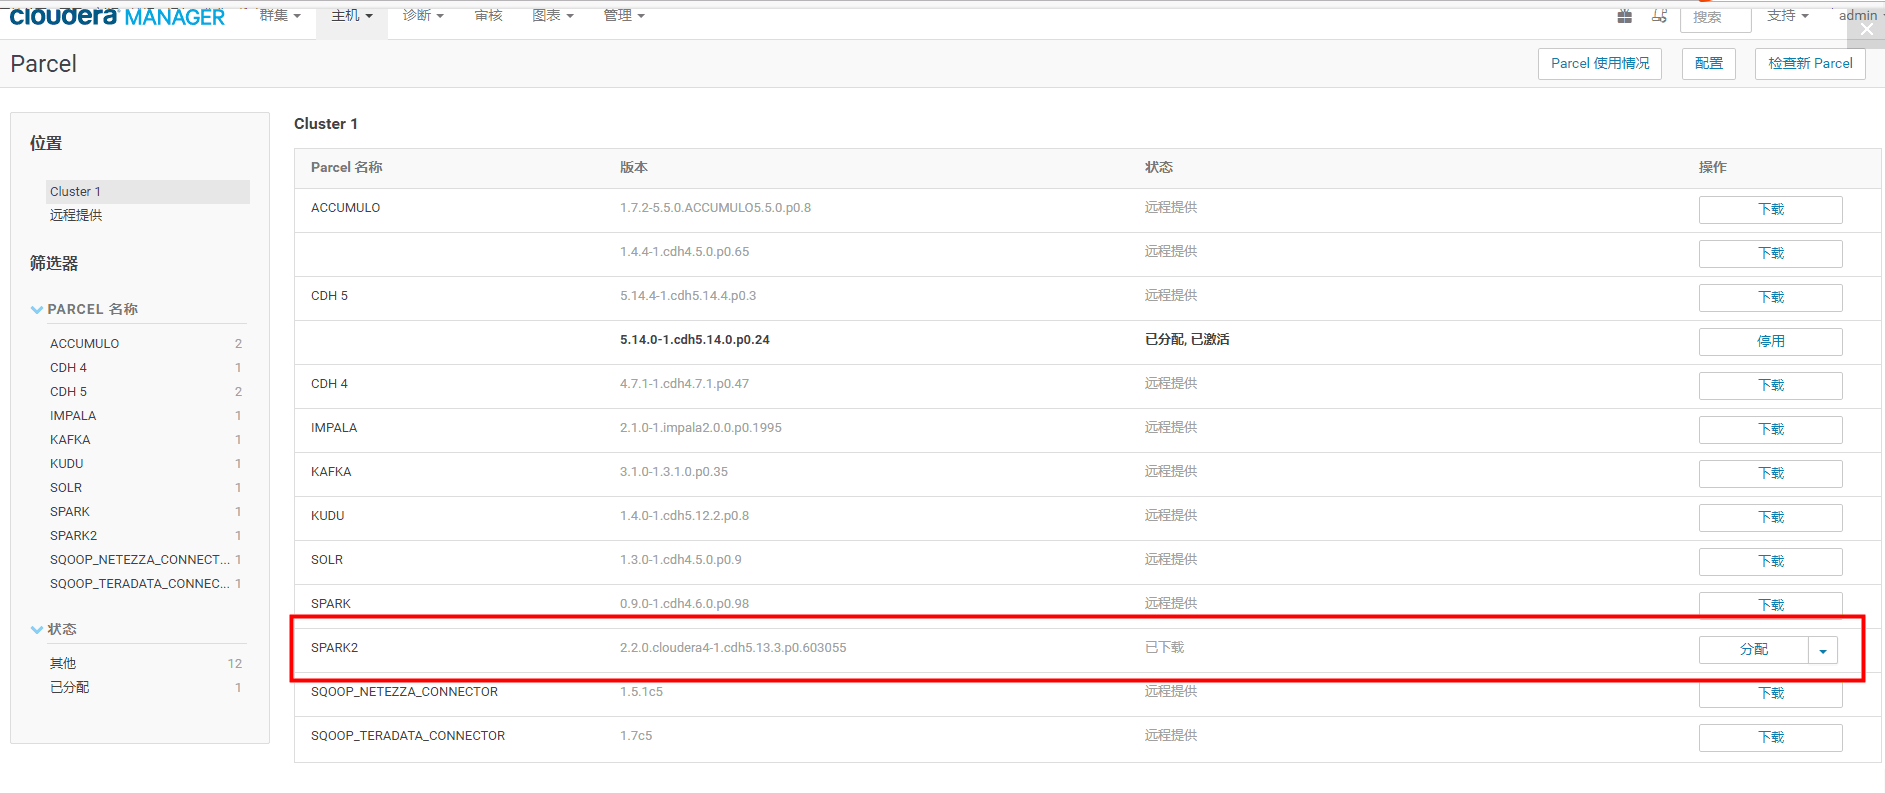Download ACCUMULO 1.7.2-5.5.0 parcel
Screen dimensions: 1885x793
(x=1770, y=209)
